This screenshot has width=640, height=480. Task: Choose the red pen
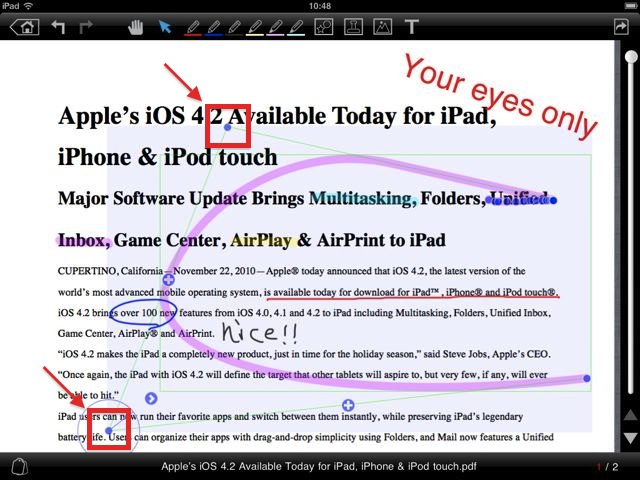point(193,28)
